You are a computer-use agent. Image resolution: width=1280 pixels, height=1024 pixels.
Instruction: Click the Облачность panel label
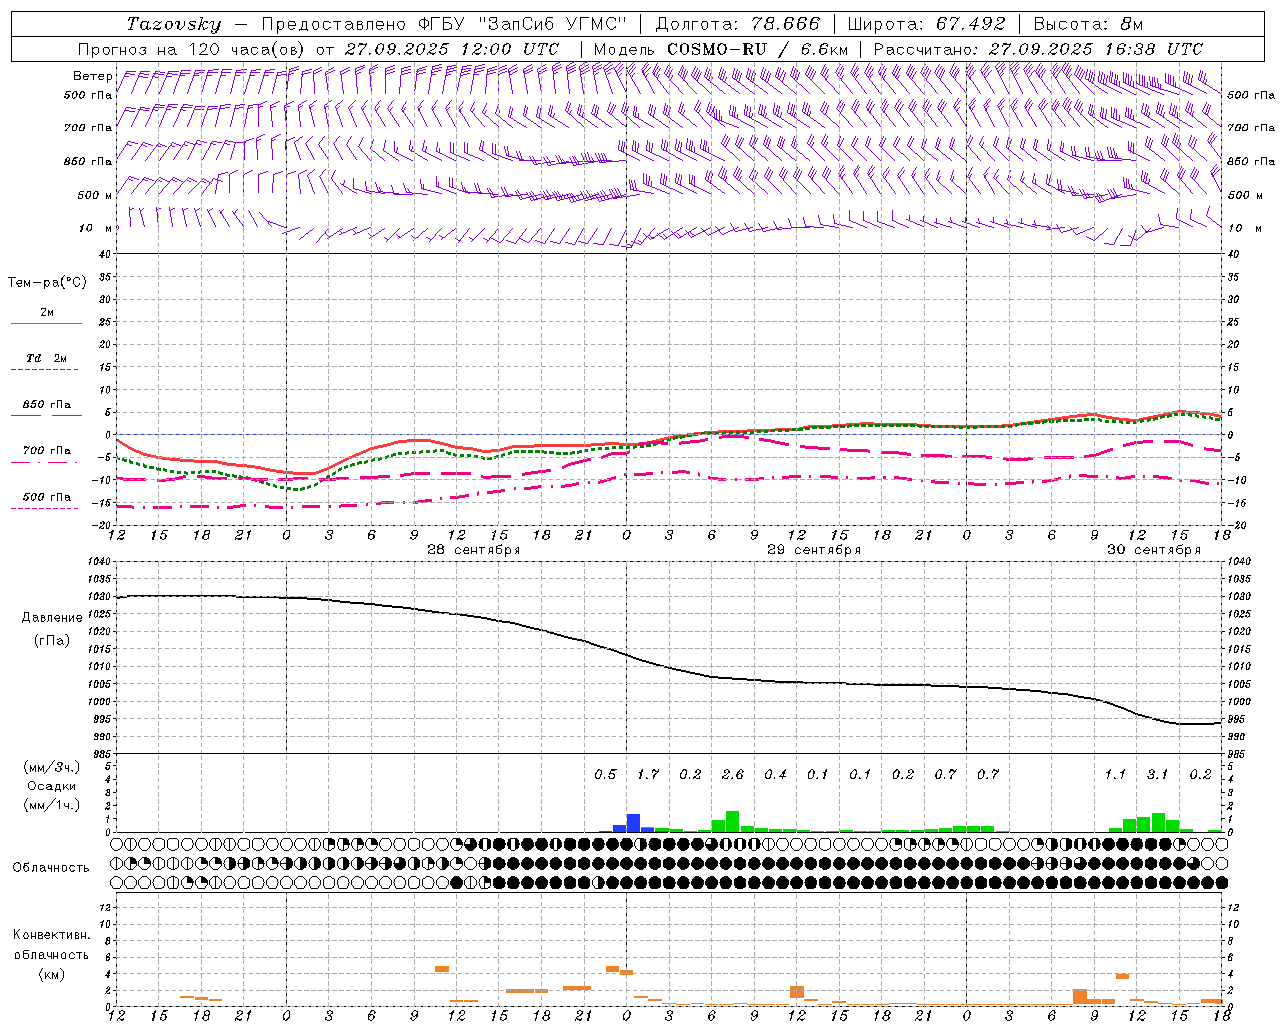(51, 867)
